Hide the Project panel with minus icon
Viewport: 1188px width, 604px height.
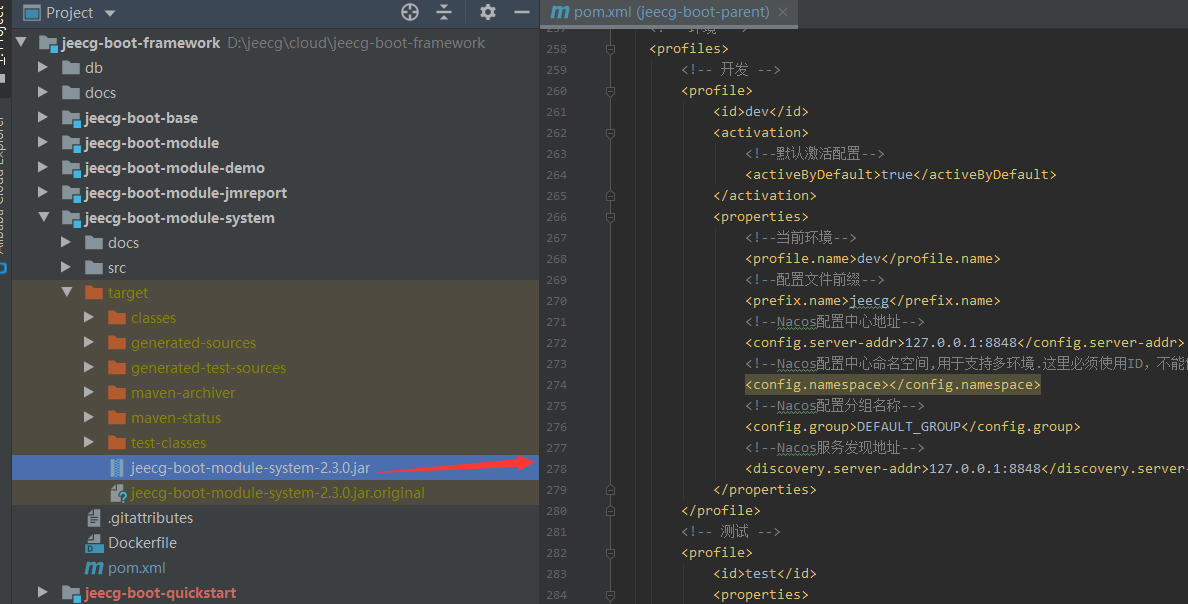point(522,12)
